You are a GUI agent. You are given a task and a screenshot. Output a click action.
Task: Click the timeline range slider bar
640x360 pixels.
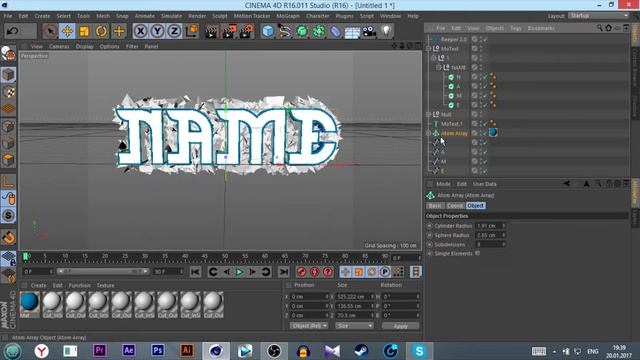click(x=103, y=271)
